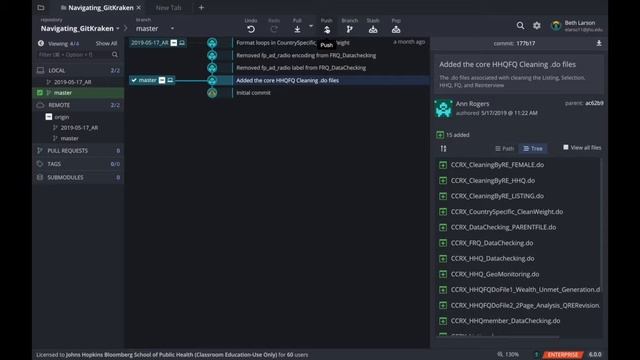Select remote branch origin 2019-05-17_AR
Viewport: 640px width, 360px height.
pos(79,128)
